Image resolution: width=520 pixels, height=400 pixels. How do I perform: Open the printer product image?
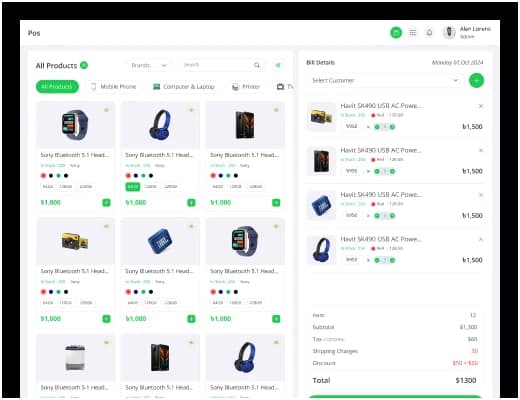[75, 358]
